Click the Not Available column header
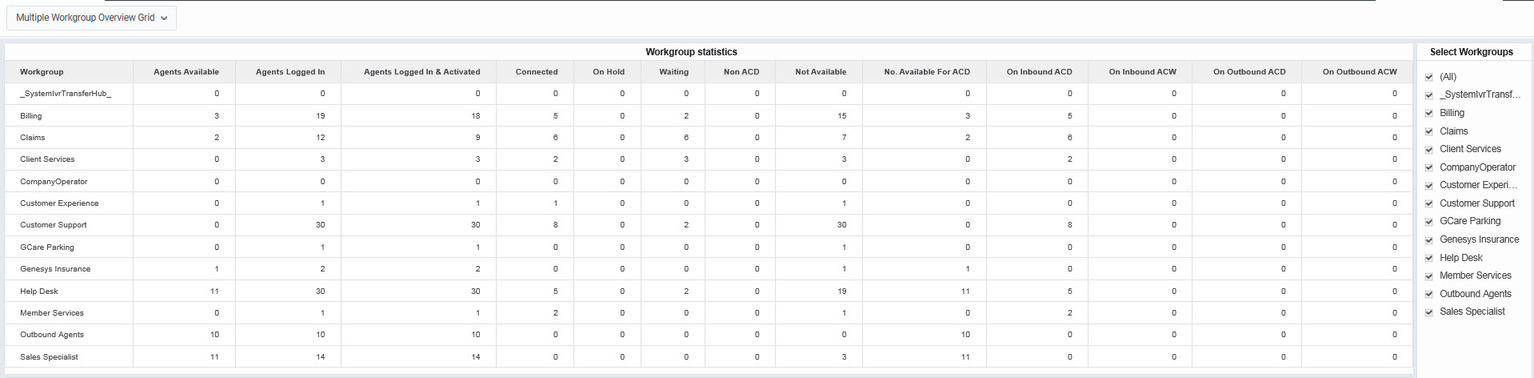Image resolution: width=1534 pixels, height=378 pixels. (820, 72)
